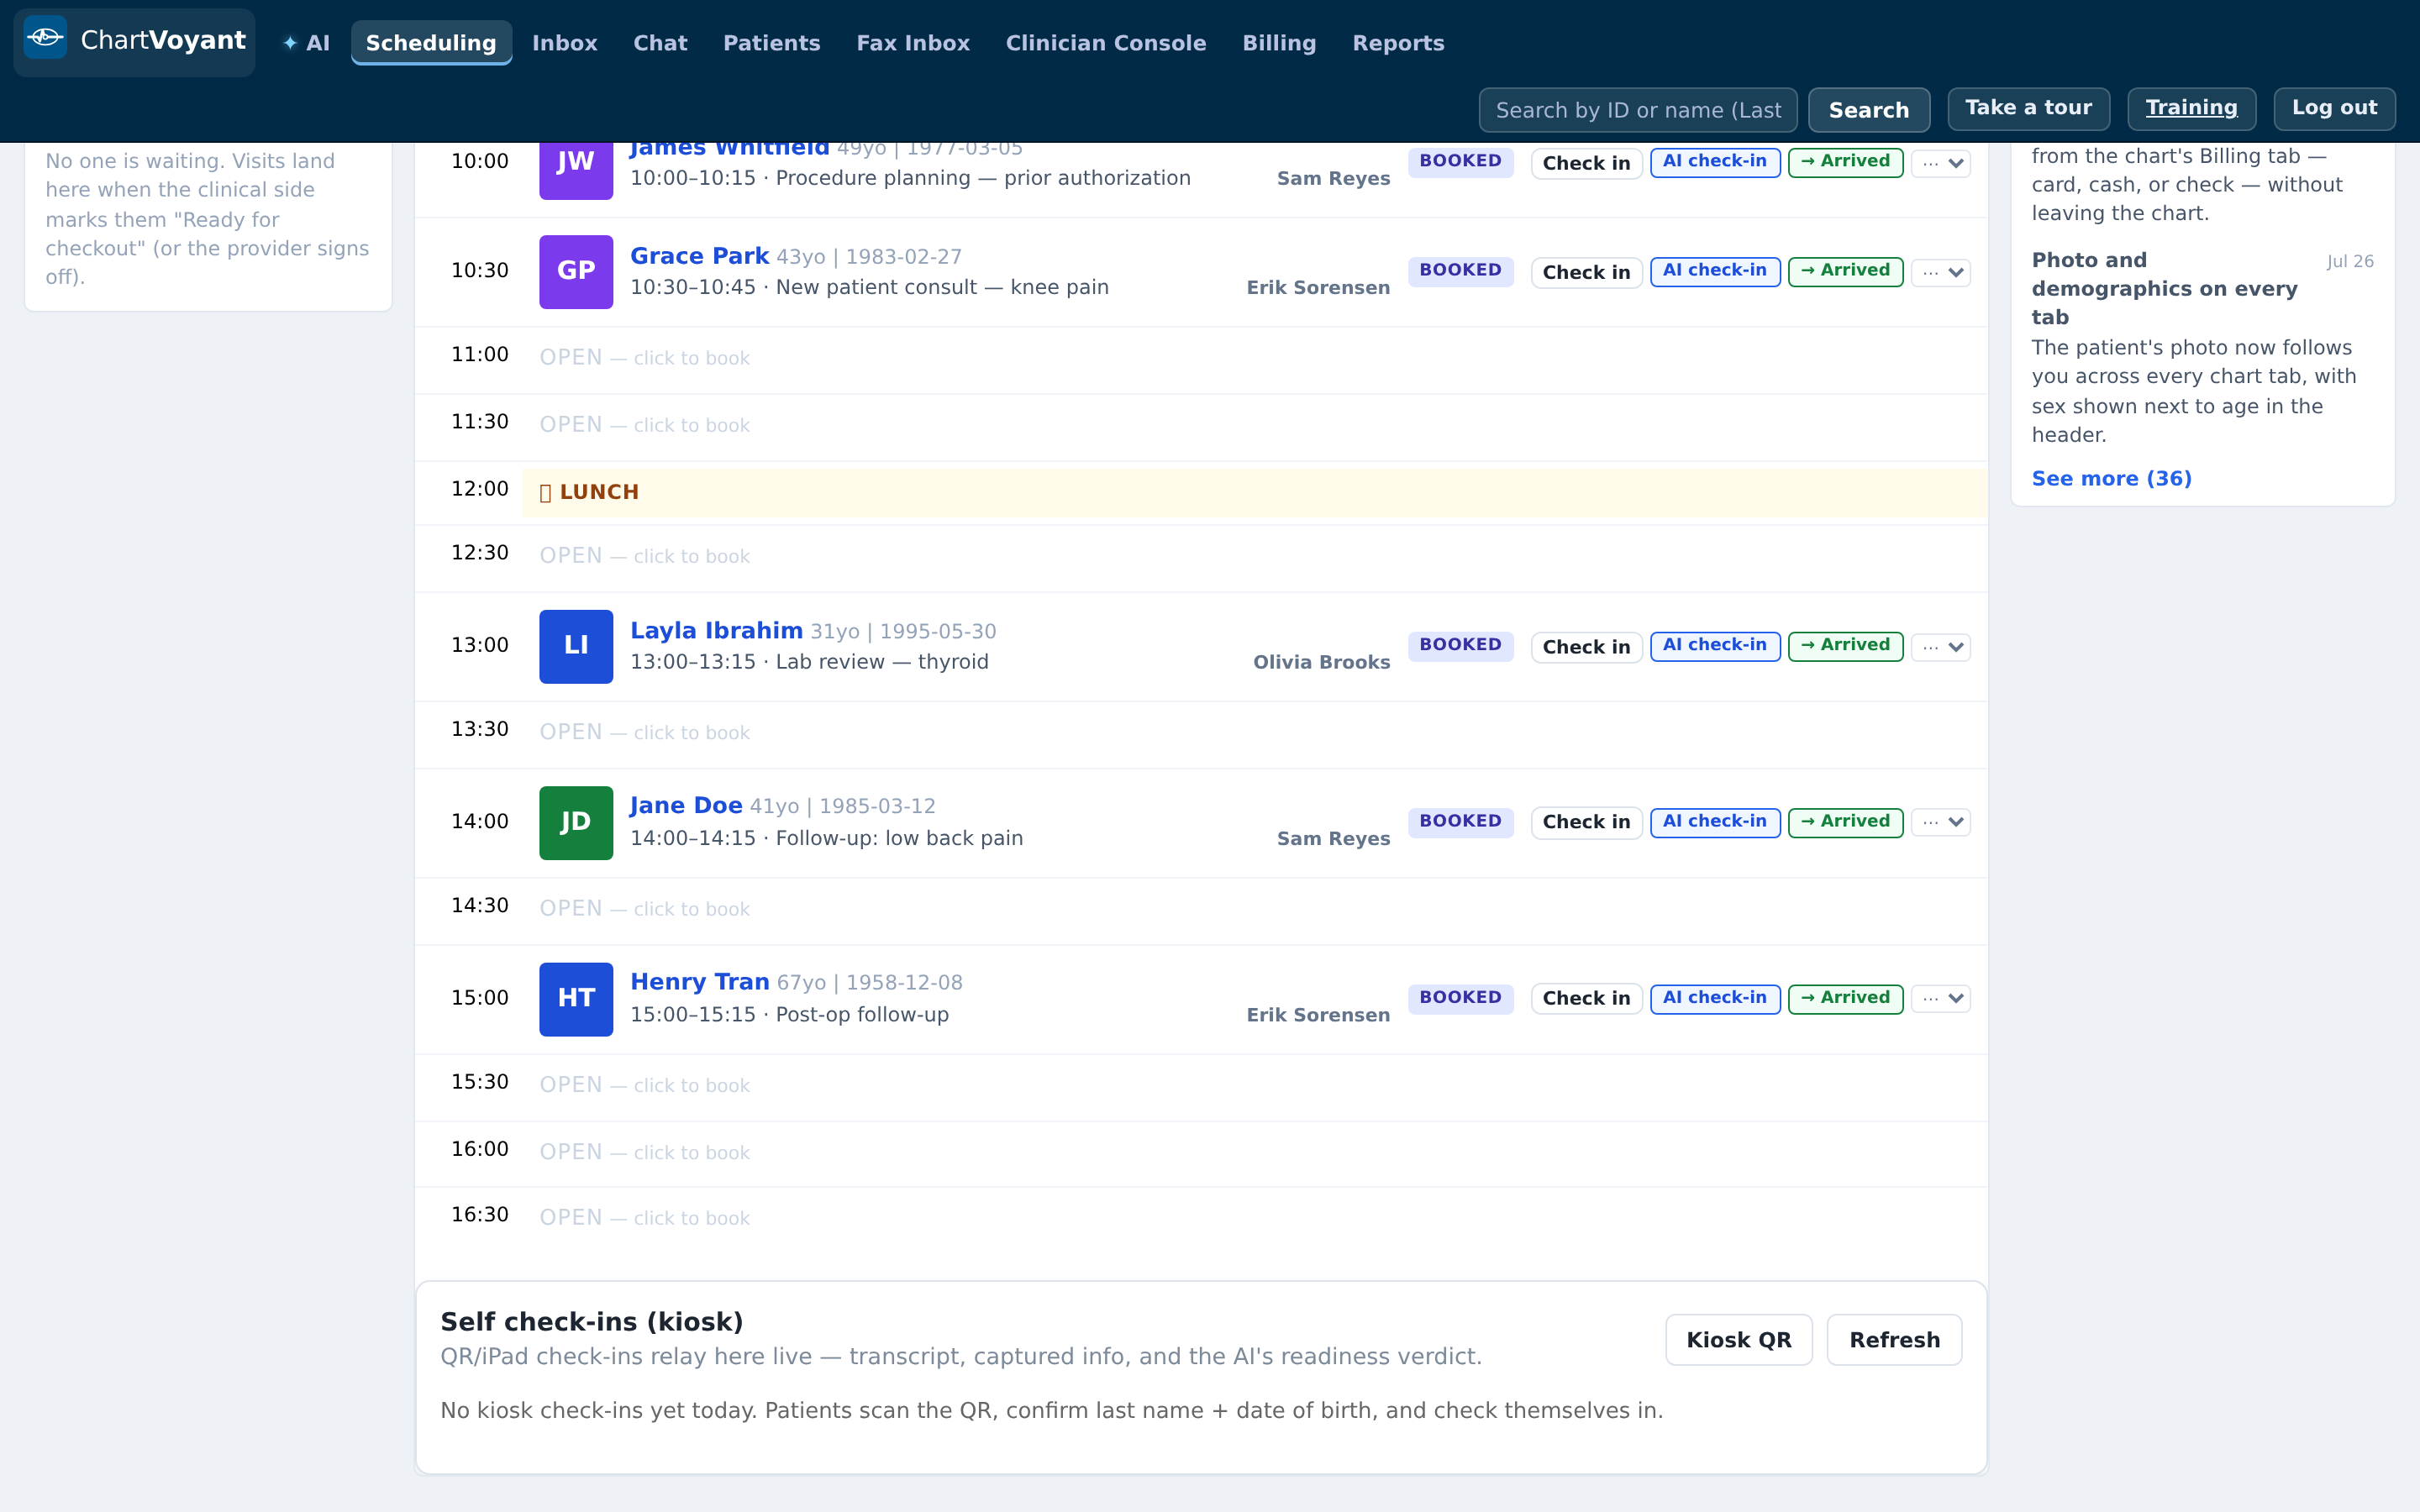Check in Henry Tran

click(1586, 998)
